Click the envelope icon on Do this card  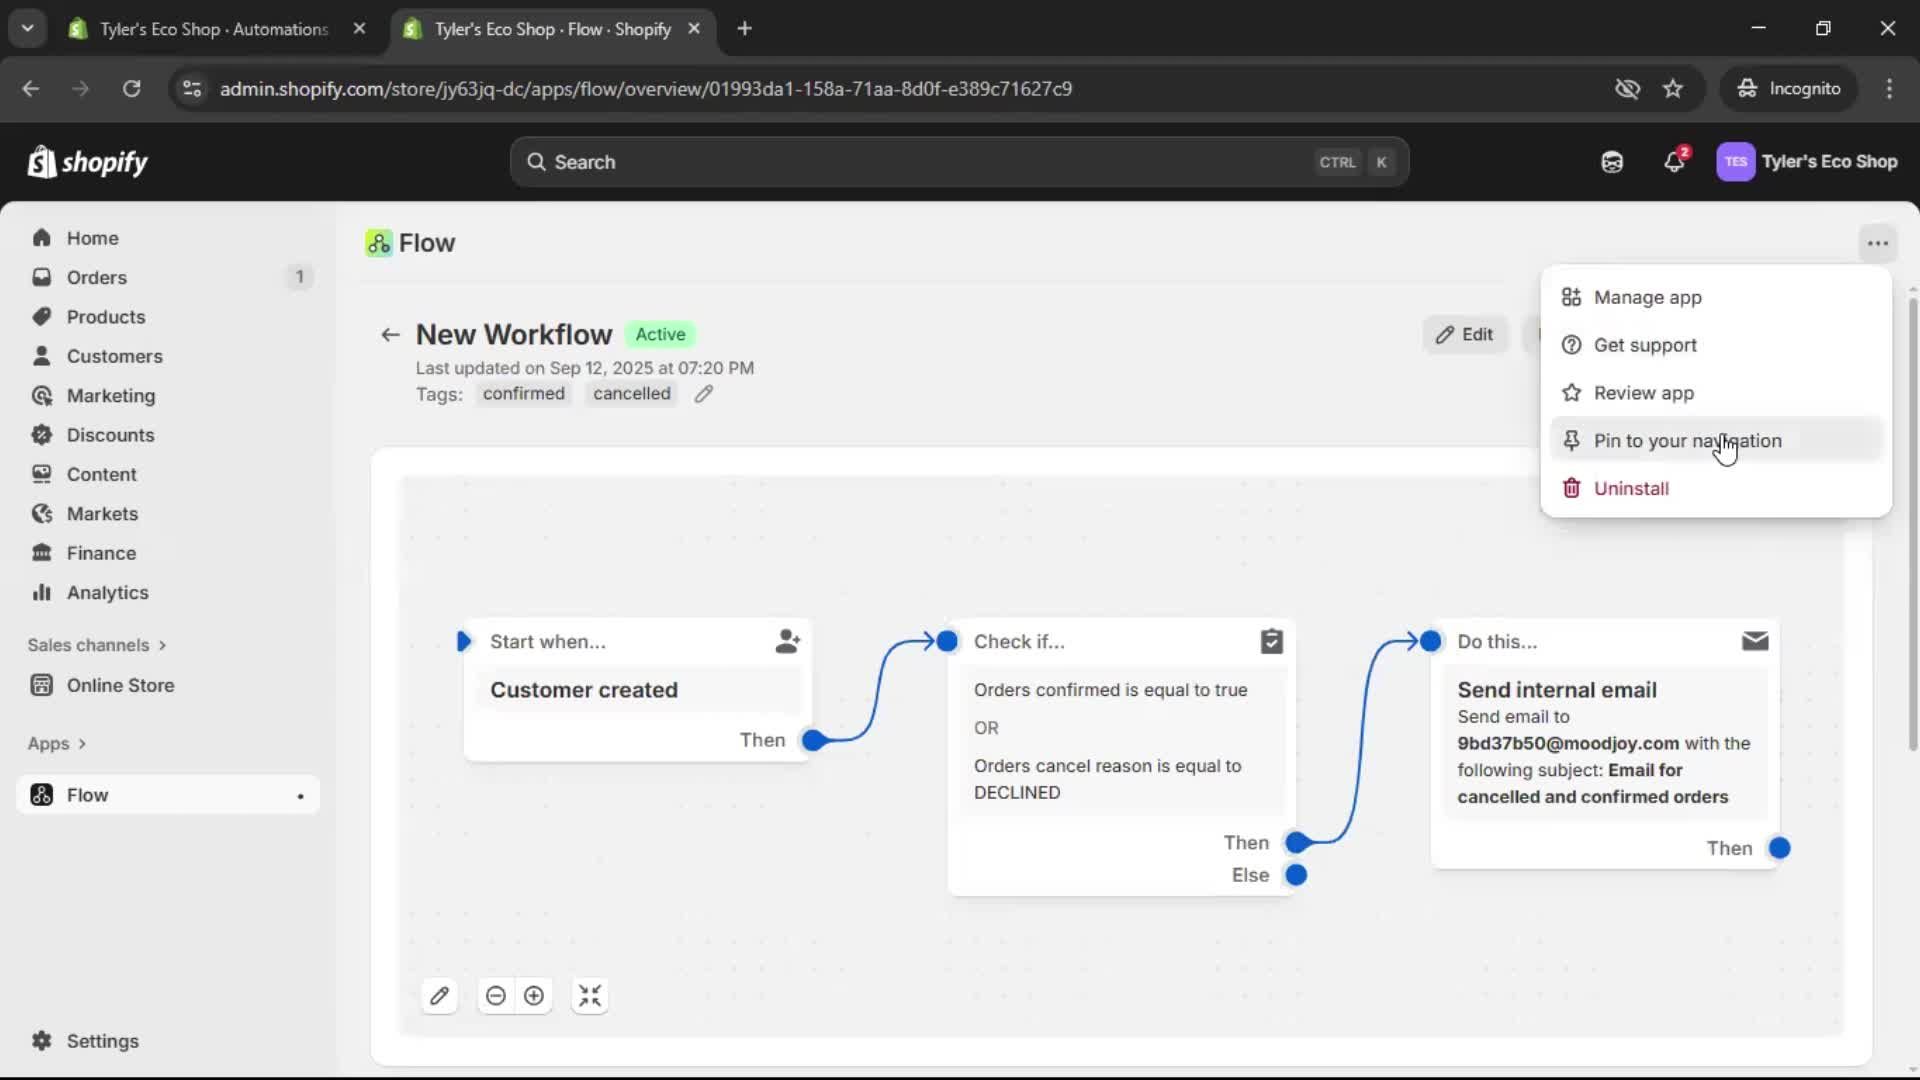[x=1755, y=641]
